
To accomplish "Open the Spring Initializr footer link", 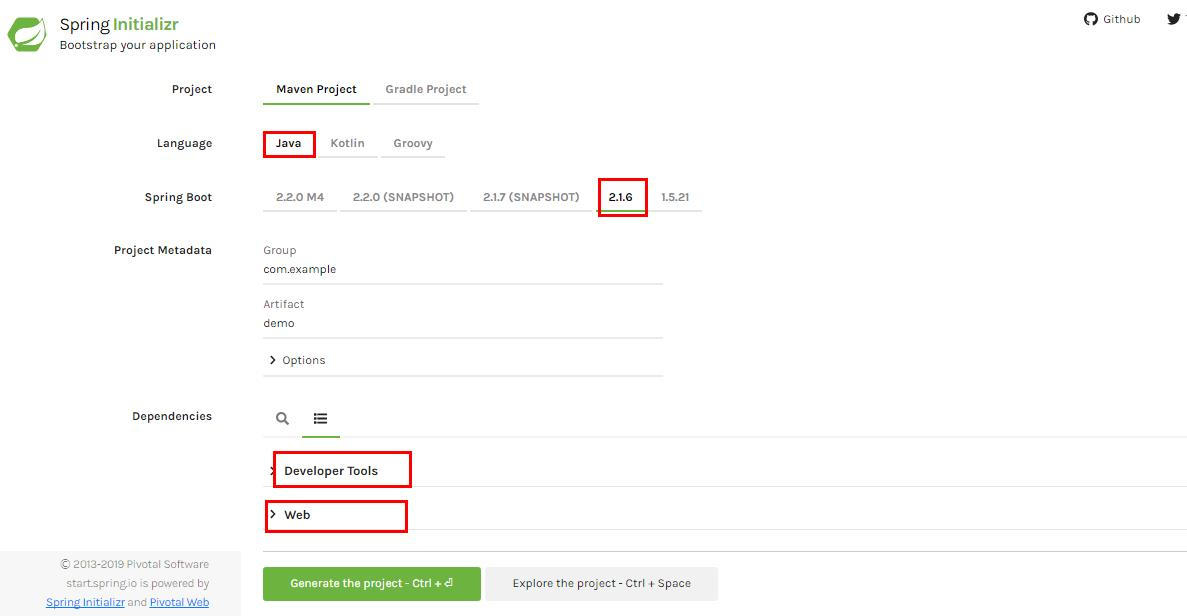I will 86,602.
